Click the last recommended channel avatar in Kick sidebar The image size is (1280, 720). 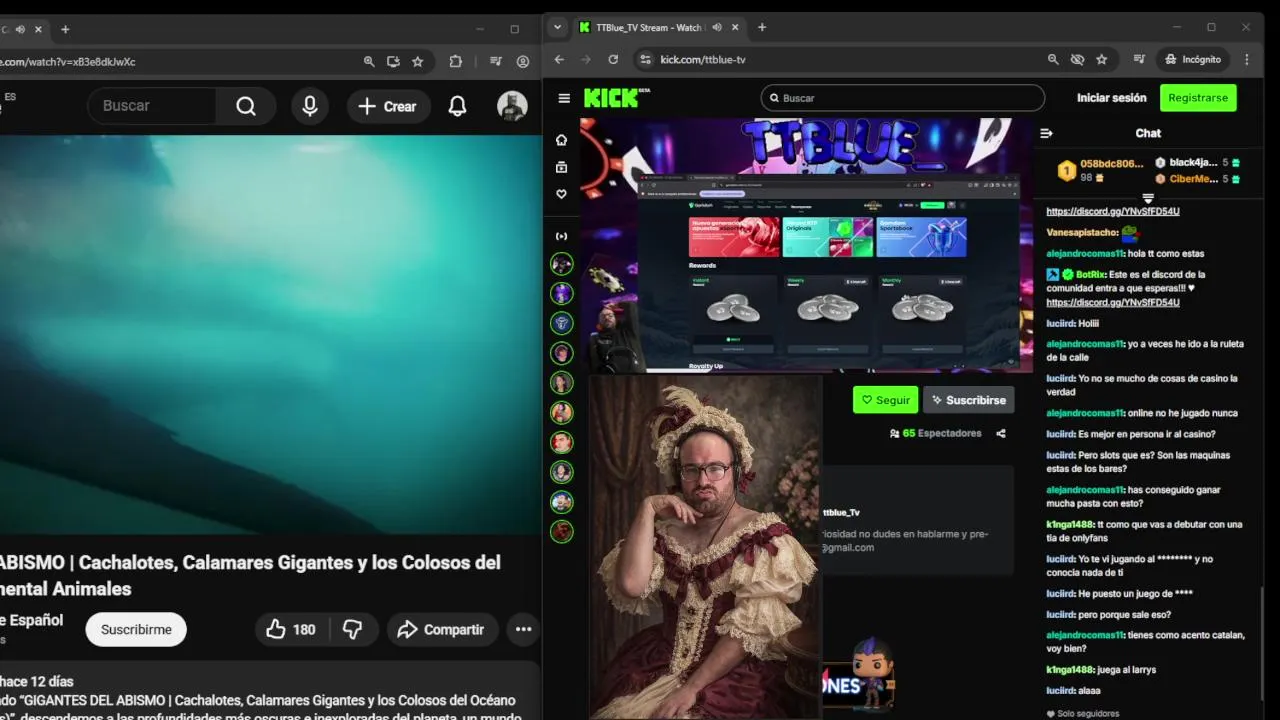pyautogui.click(x=562, y=531)
